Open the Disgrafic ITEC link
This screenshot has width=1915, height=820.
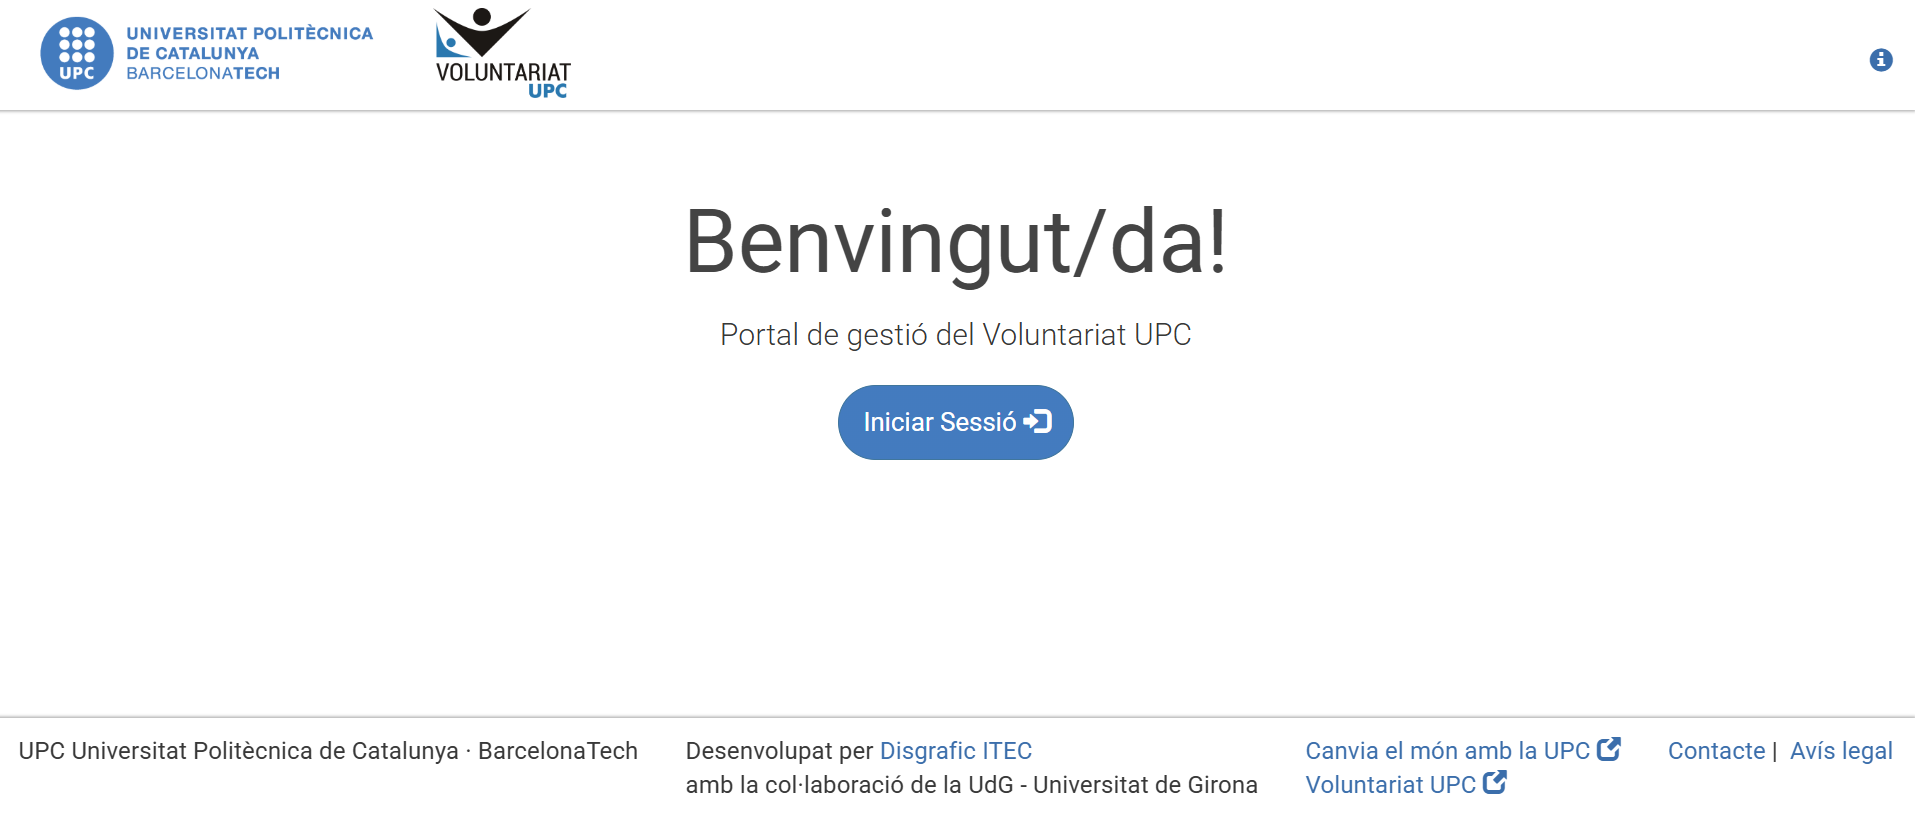click(x=955, y=751)
